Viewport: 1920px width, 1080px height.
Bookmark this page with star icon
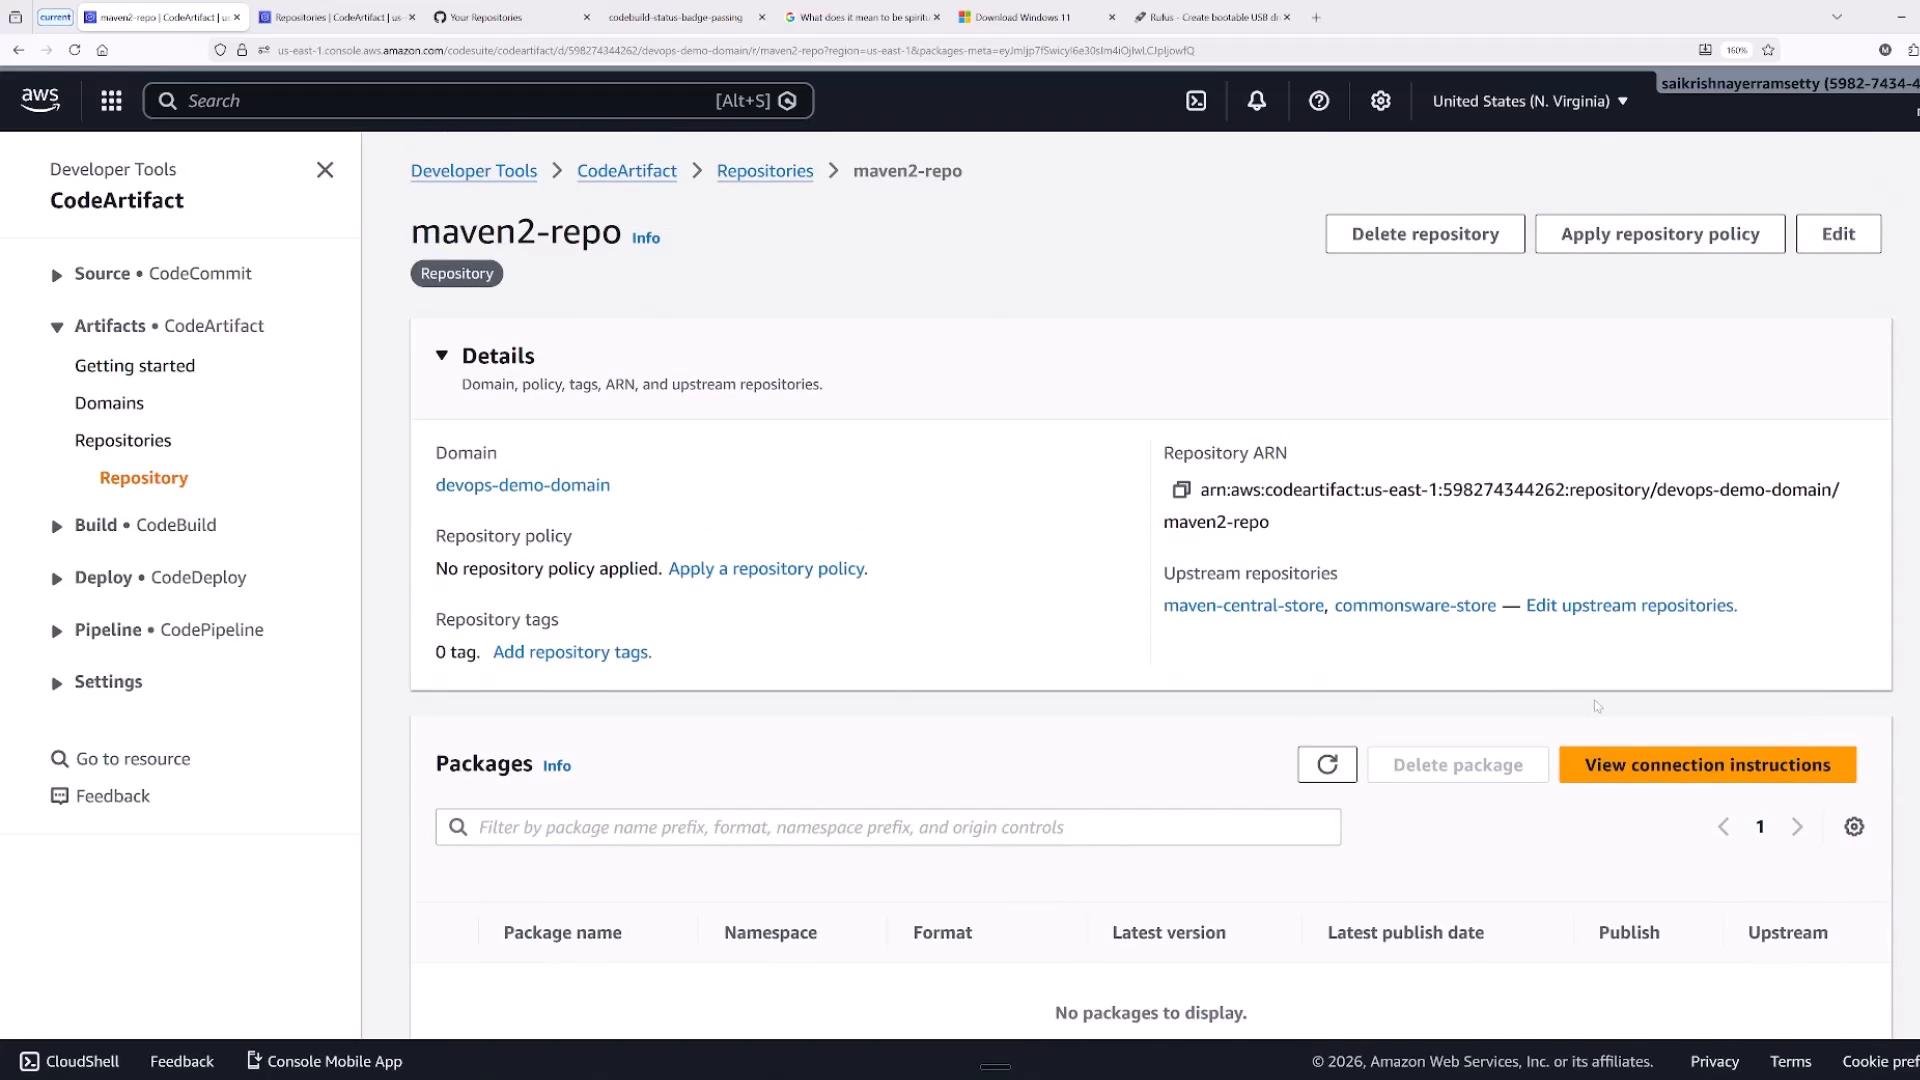click(x=1768, y=49)
